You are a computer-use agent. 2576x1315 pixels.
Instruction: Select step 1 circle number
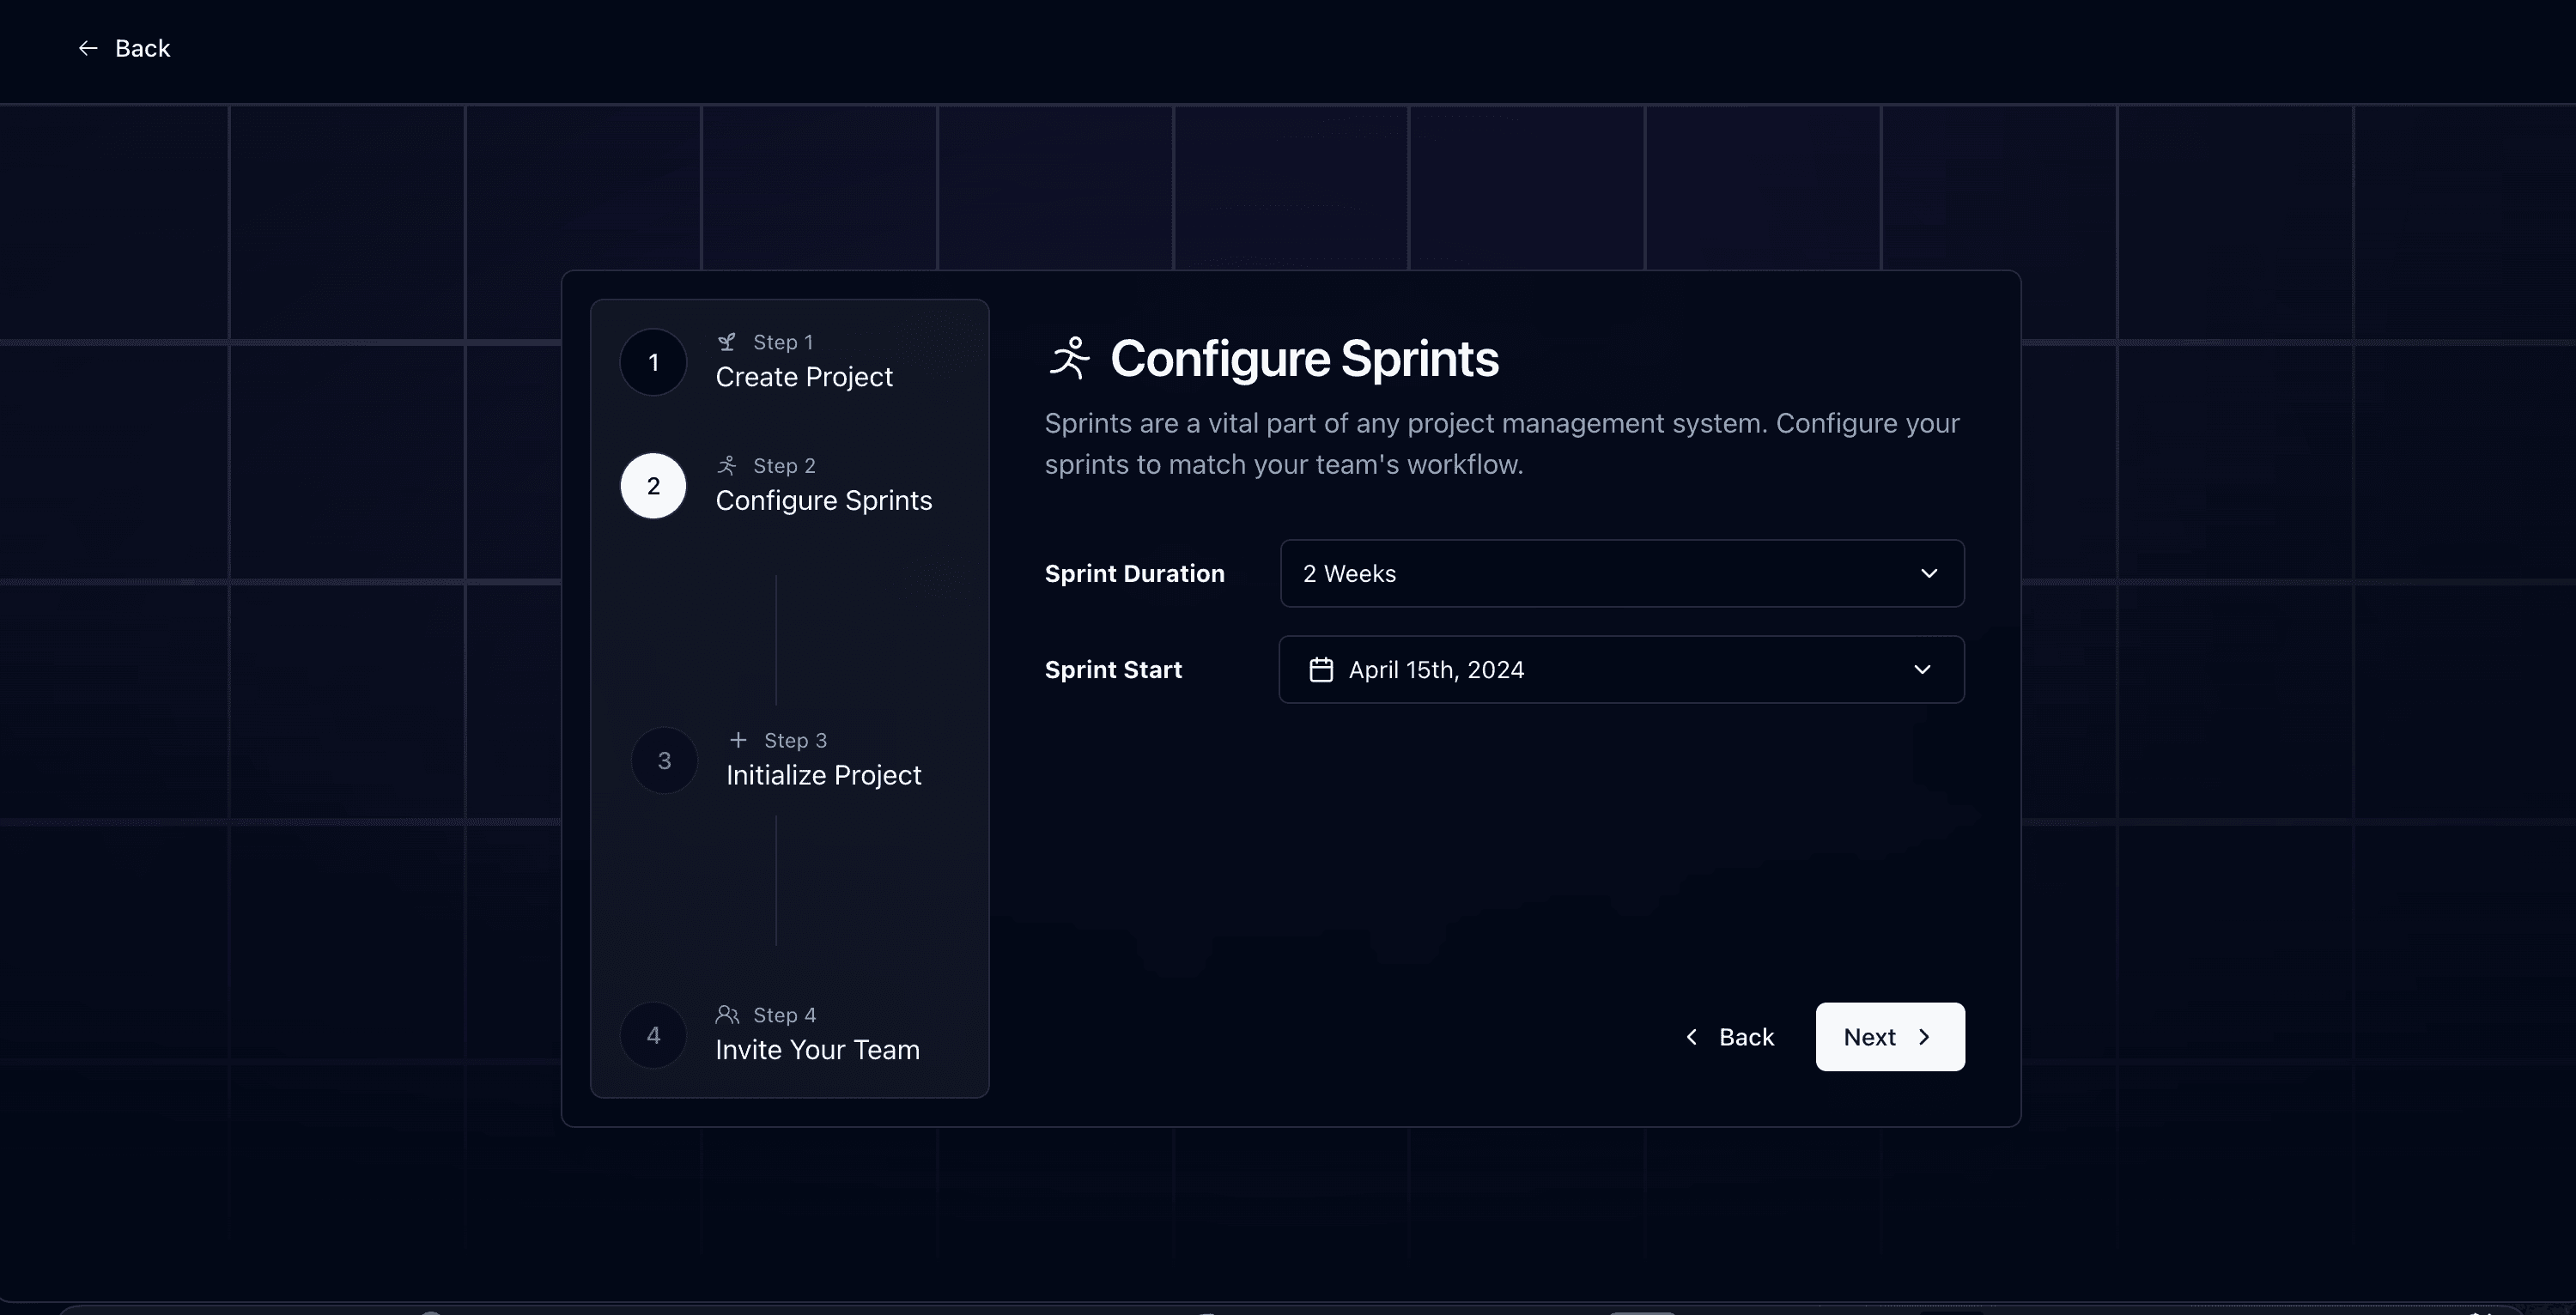pyautogui.click(x=653, y=362)
